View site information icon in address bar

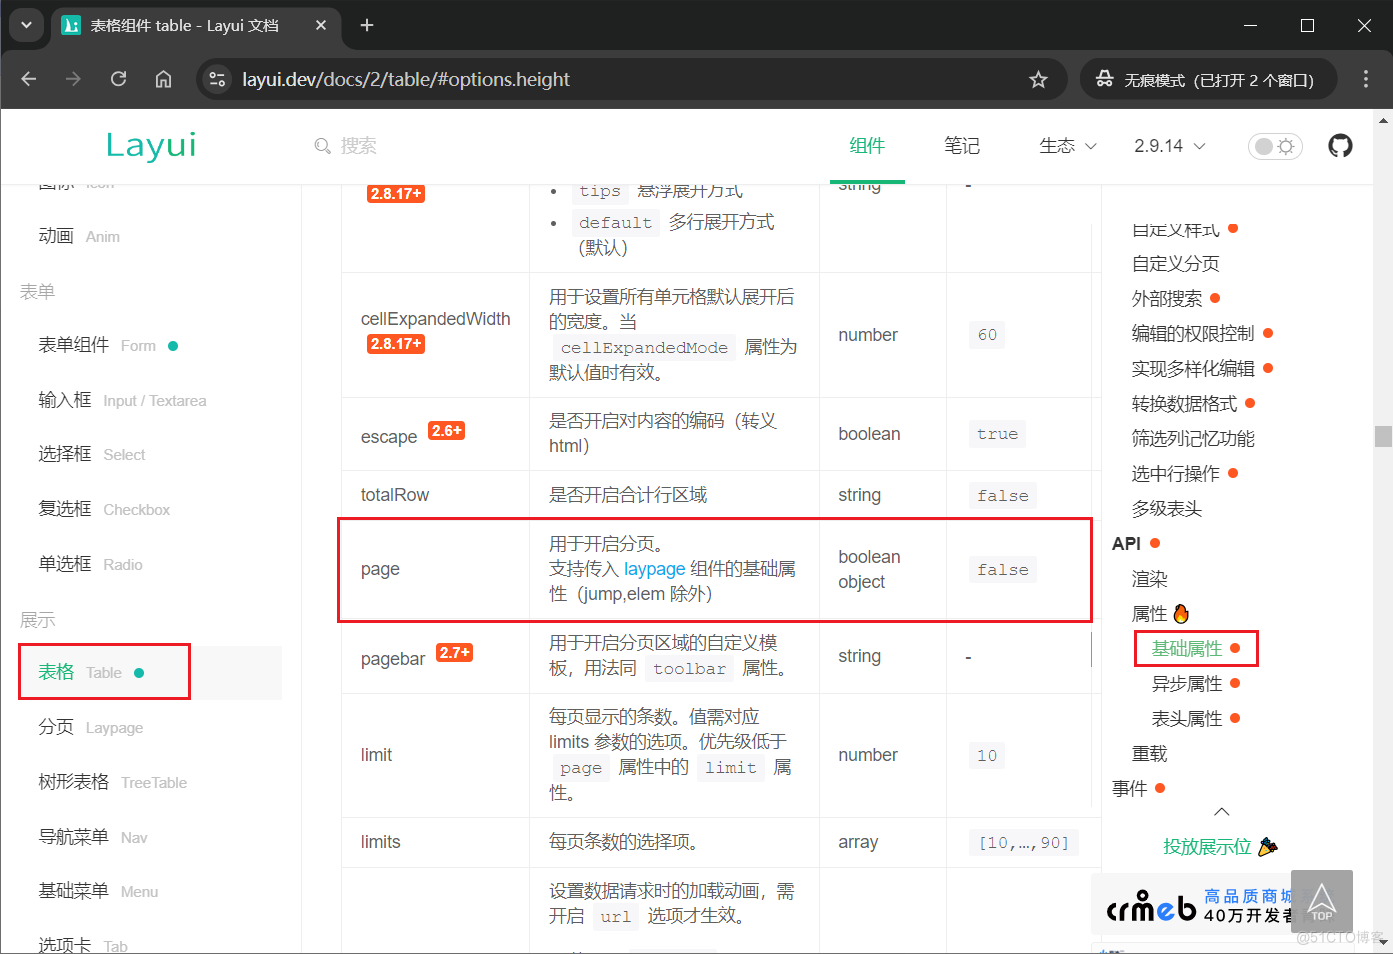click(x=217, y=79)
